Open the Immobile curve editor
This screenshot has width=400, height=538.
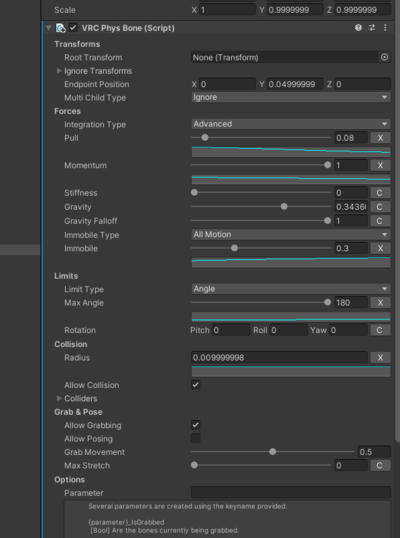tap(291, 262)
